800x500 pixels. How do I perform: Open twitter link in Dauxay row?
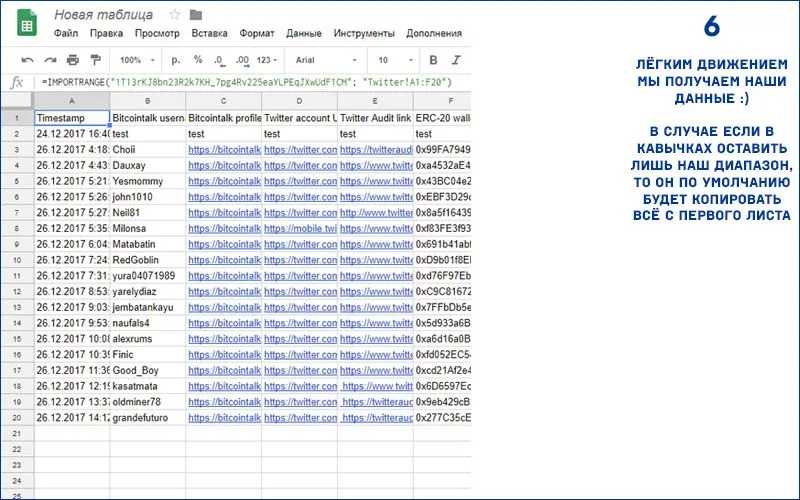point(301,165)
